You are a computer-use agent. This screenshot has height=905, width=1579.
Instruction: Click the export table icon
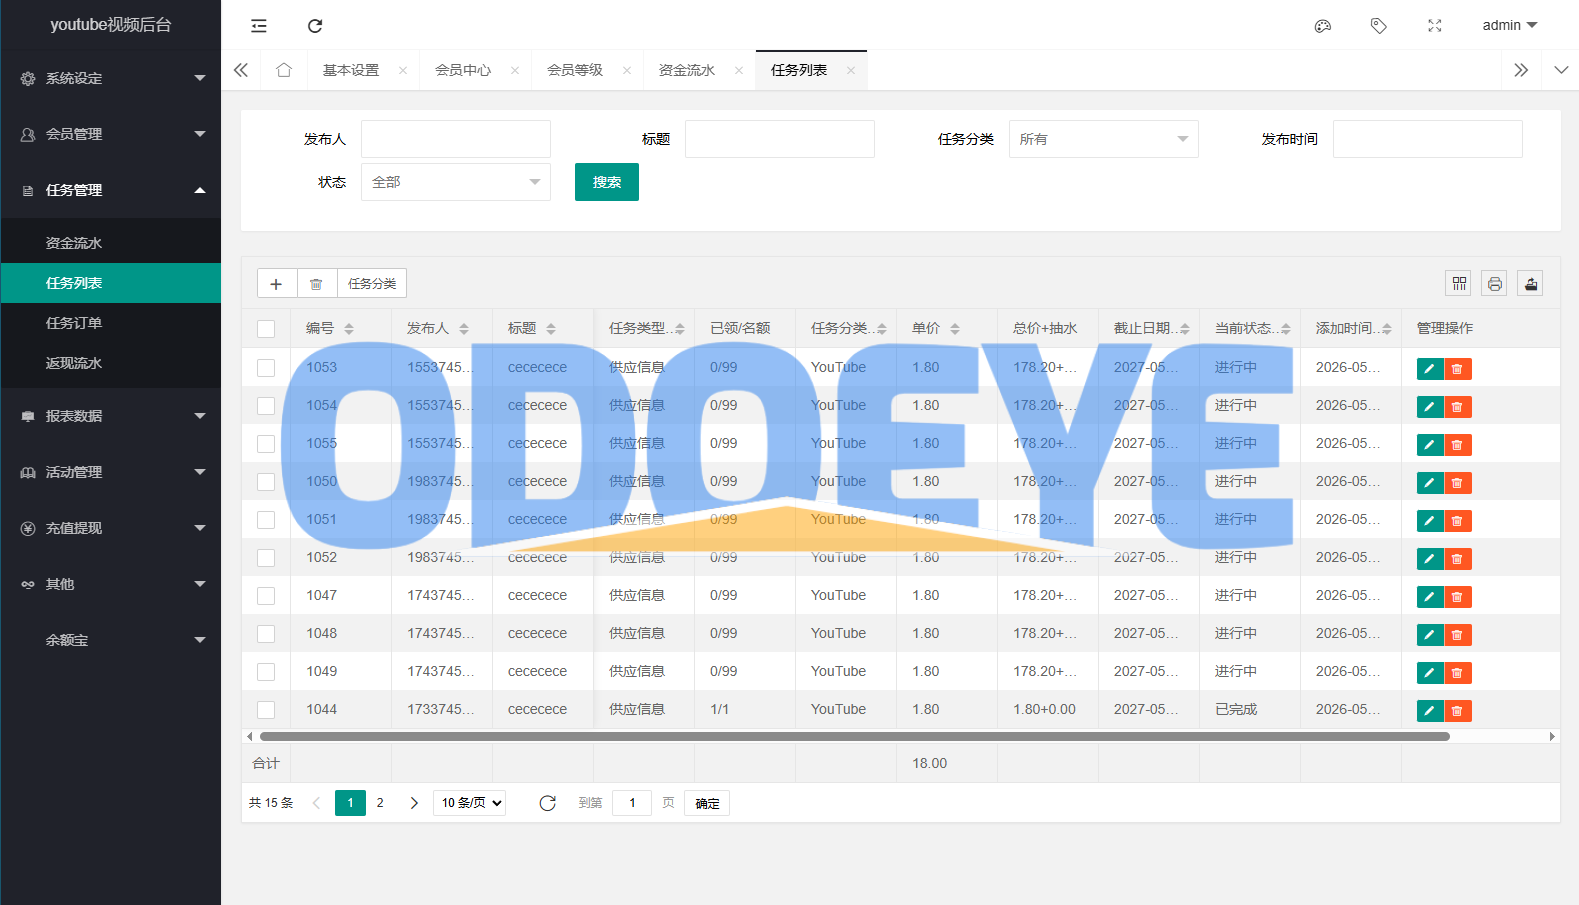tap(1531, 284)
